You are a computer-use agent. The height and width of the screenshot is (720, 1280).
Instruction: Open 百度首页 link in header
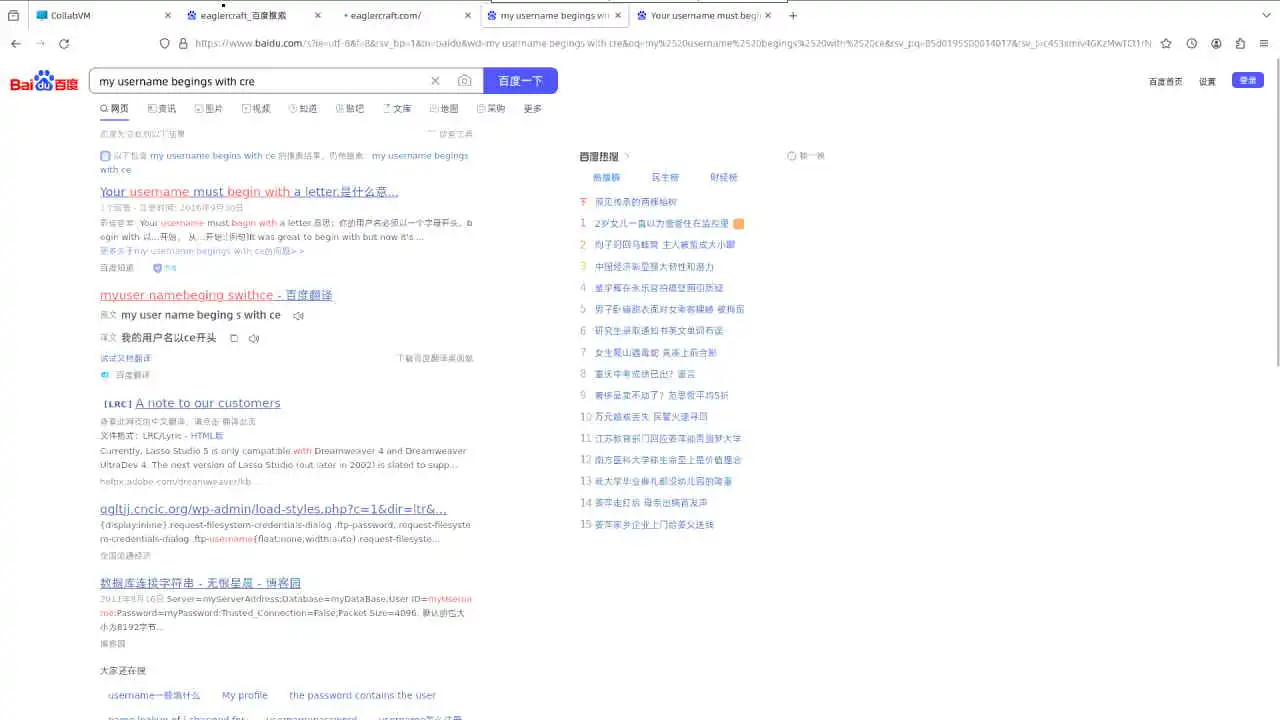point(1165,81)
